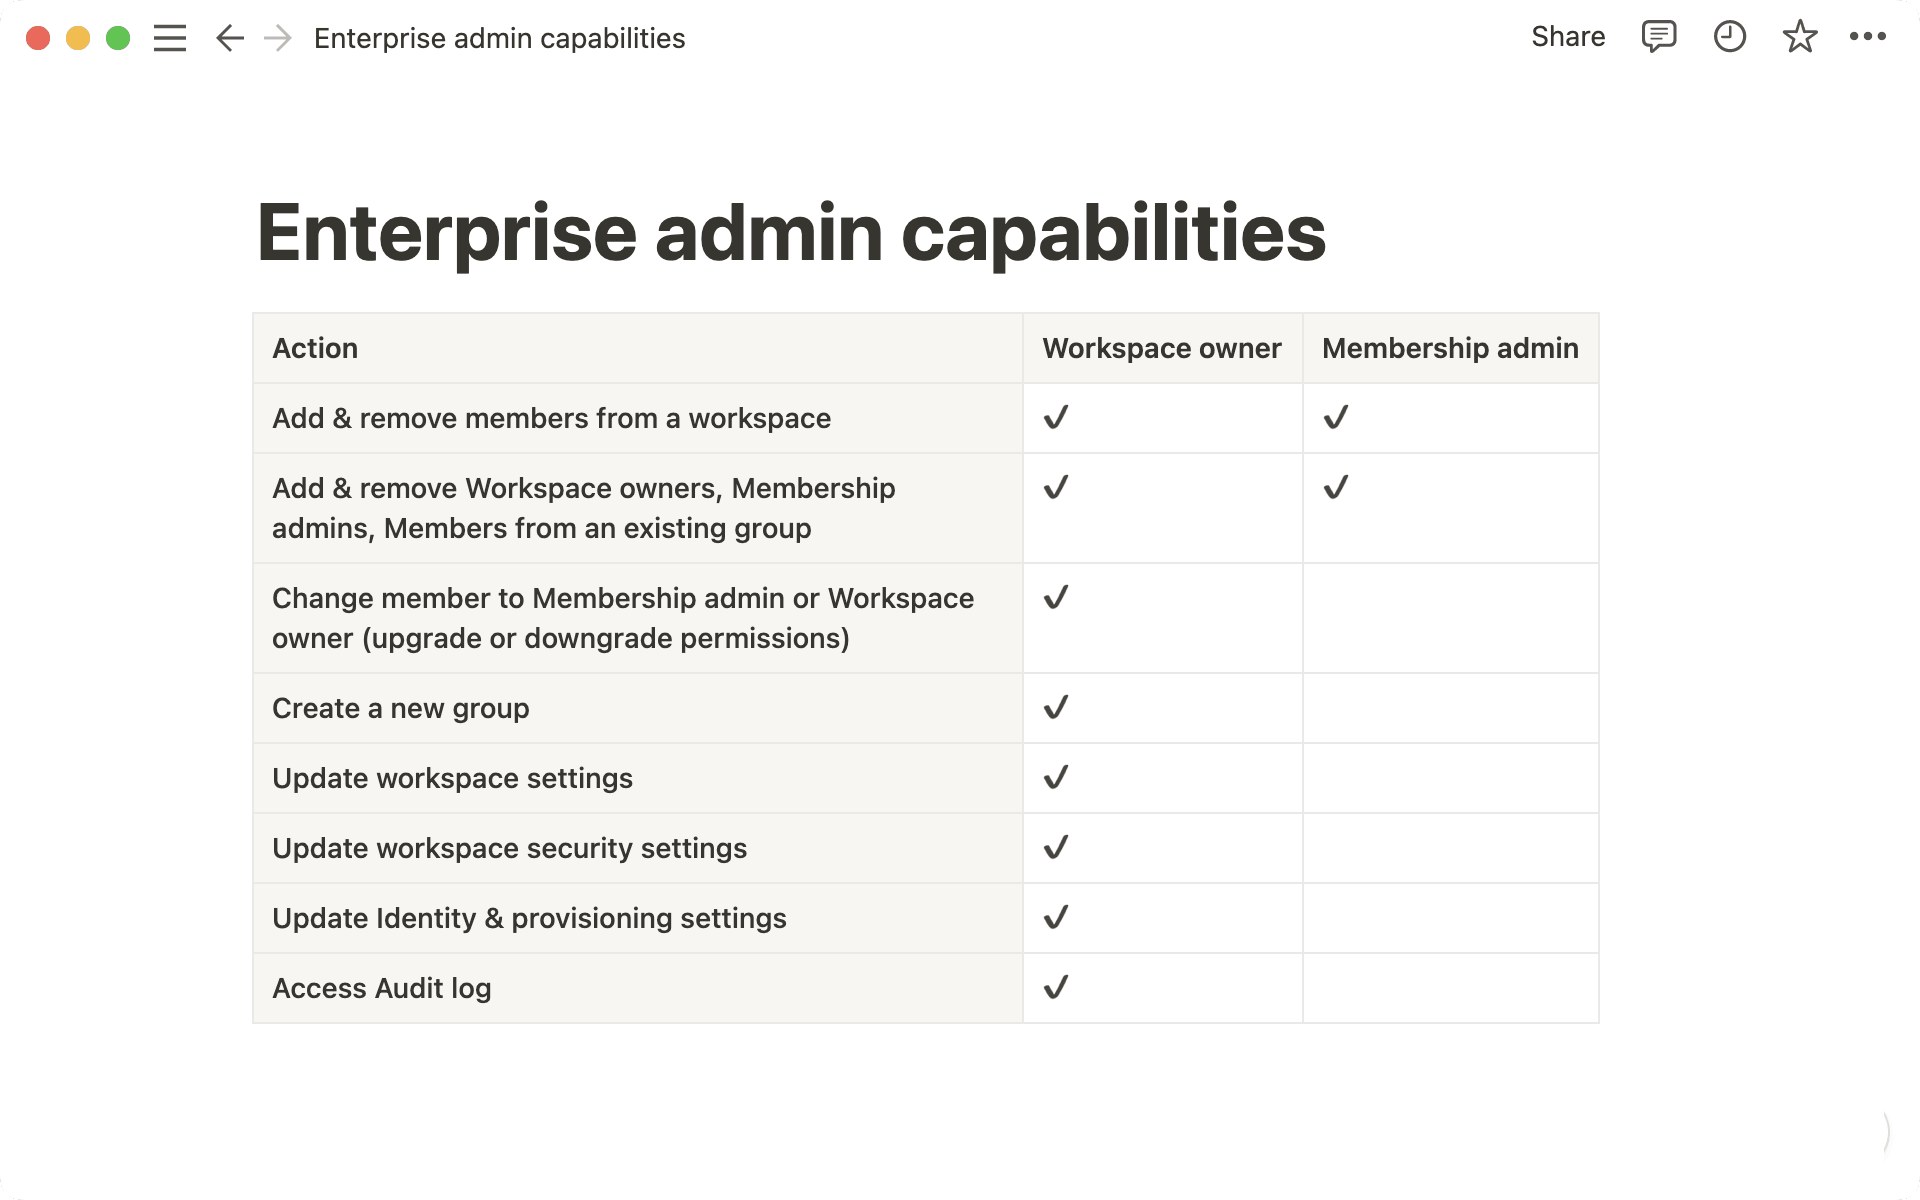This screenshot has height=1200, width=1920.
Task: Toggle the sidebar using the hamburger icon
Action: [x=170, y=38]
